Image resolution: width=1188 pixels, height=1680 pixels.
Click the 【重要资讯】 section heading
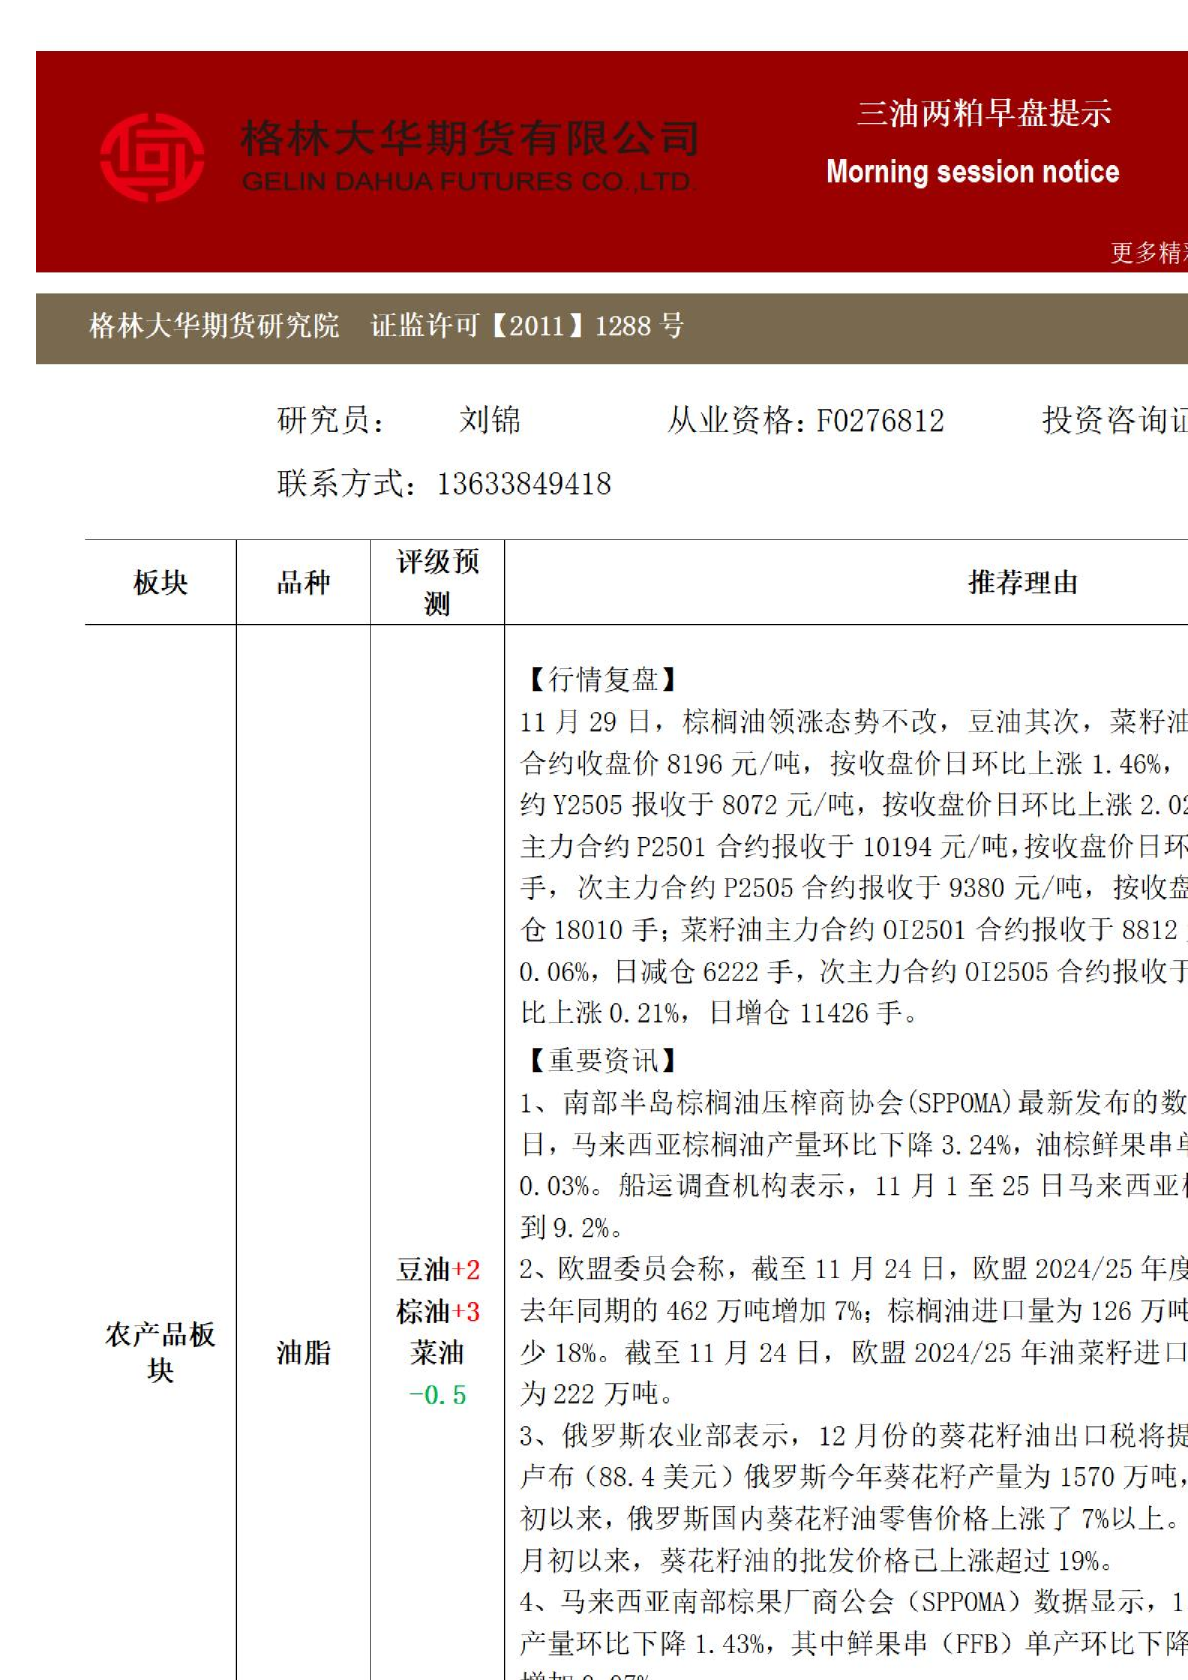(602, 1060)
